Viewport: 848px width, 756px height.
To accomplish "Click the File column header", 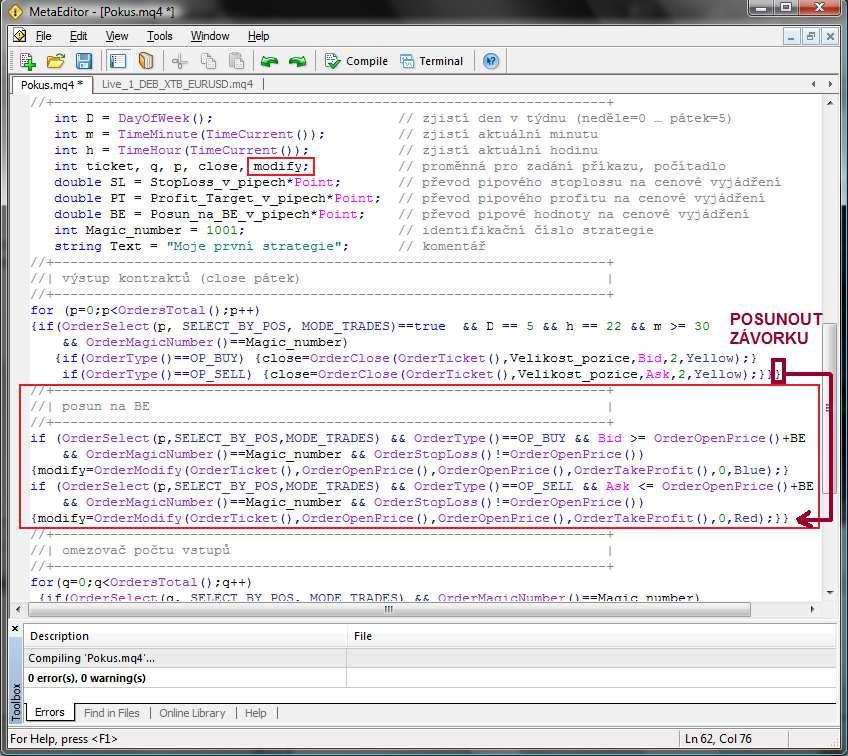I will (592, 636).
